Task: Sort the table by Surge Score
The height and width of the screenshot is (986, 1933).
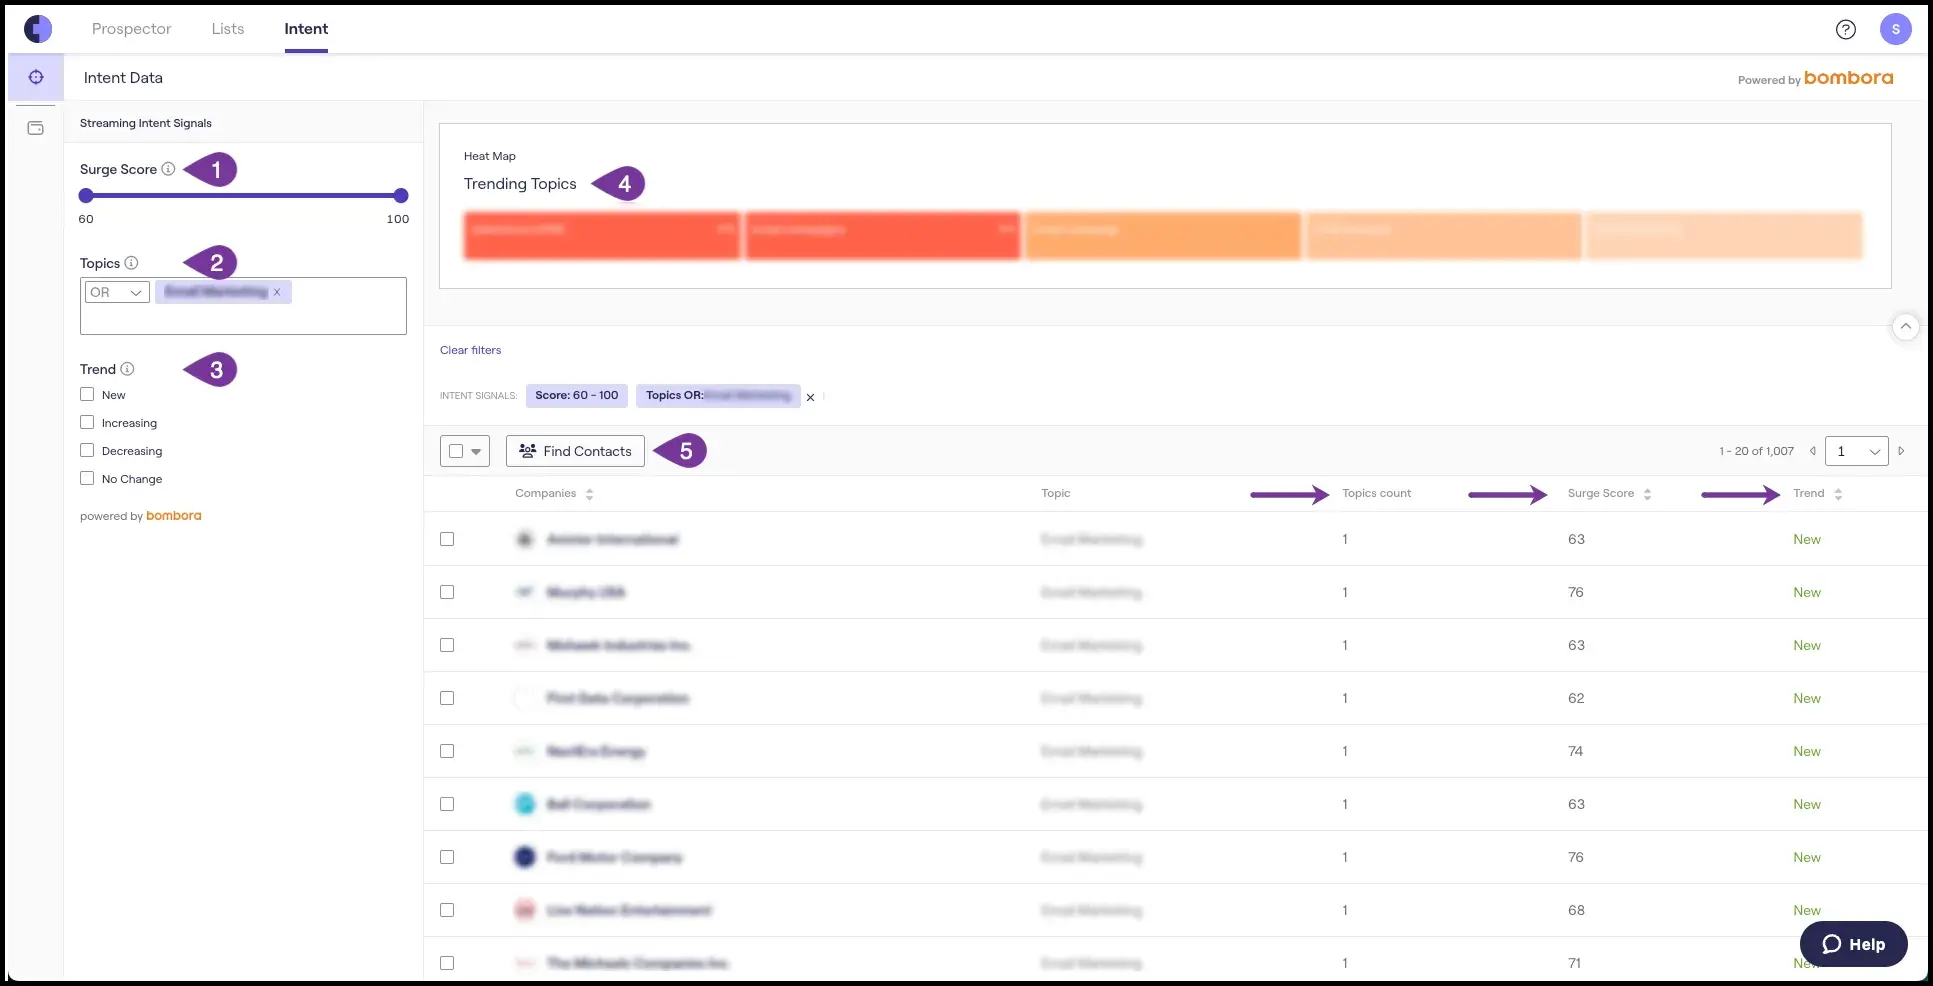Action: pos(1647,493)
